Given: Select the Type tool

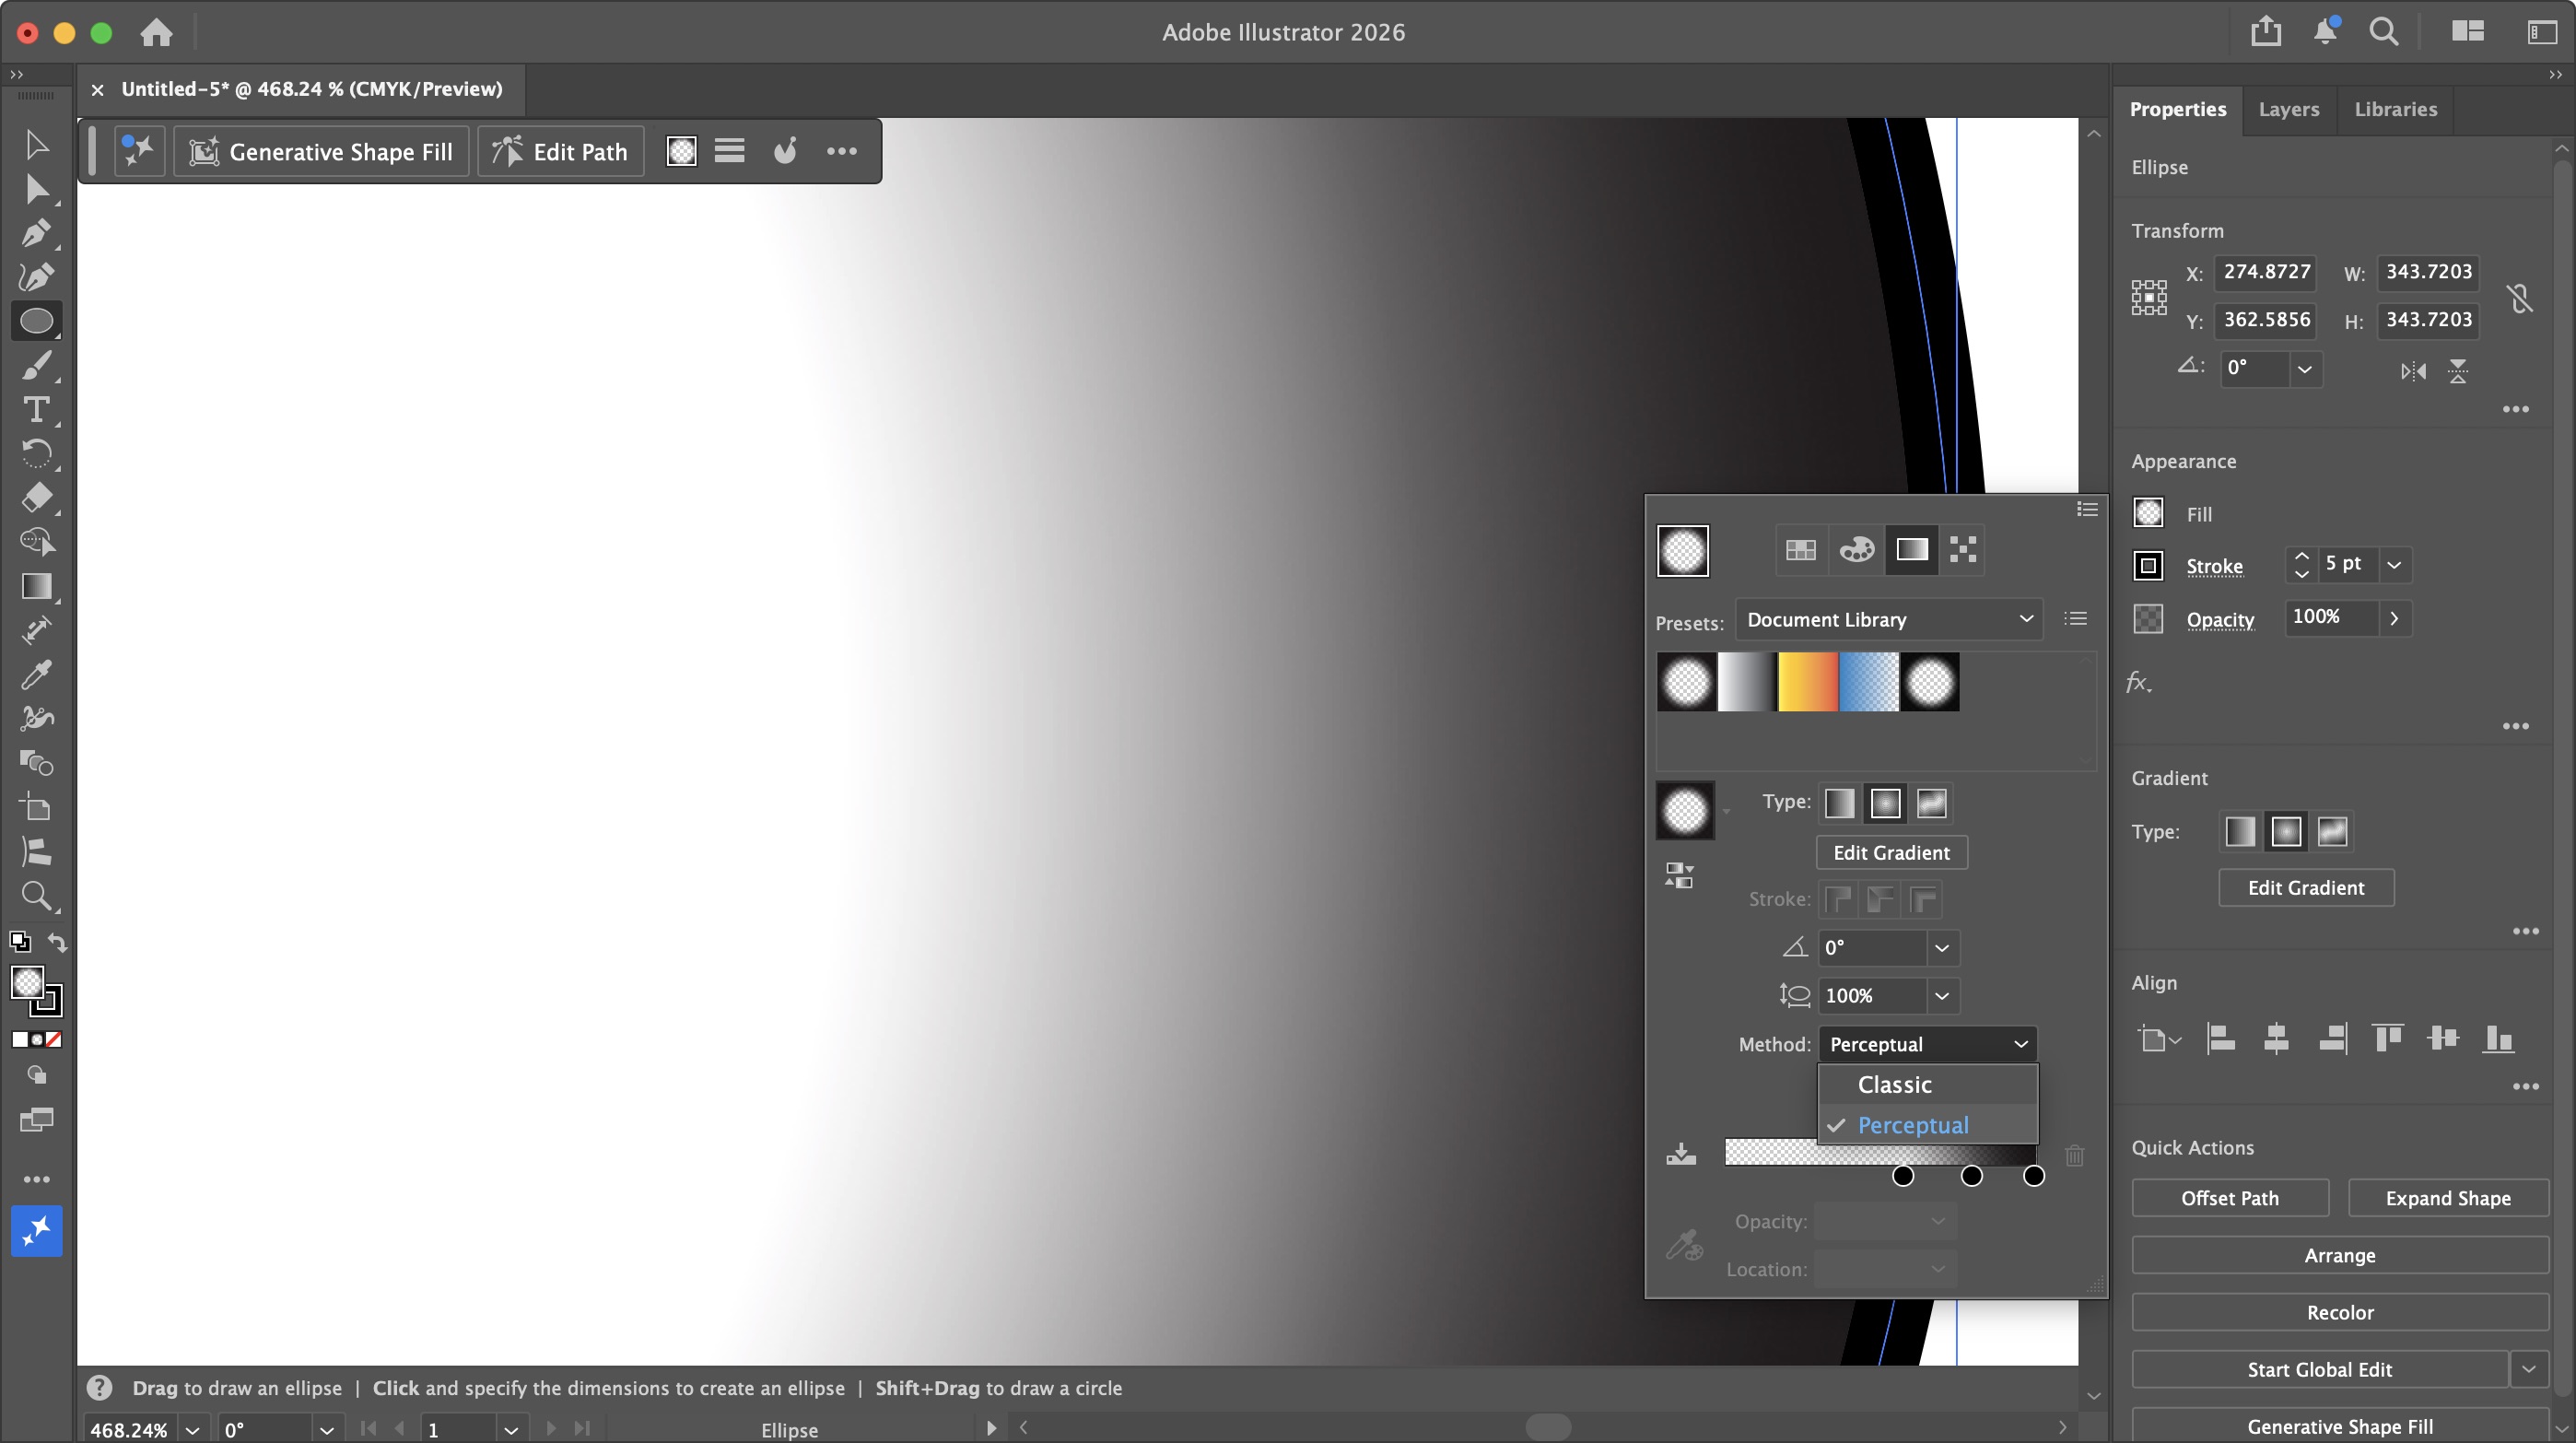Looking at the screenshot, I should [36, 410].
